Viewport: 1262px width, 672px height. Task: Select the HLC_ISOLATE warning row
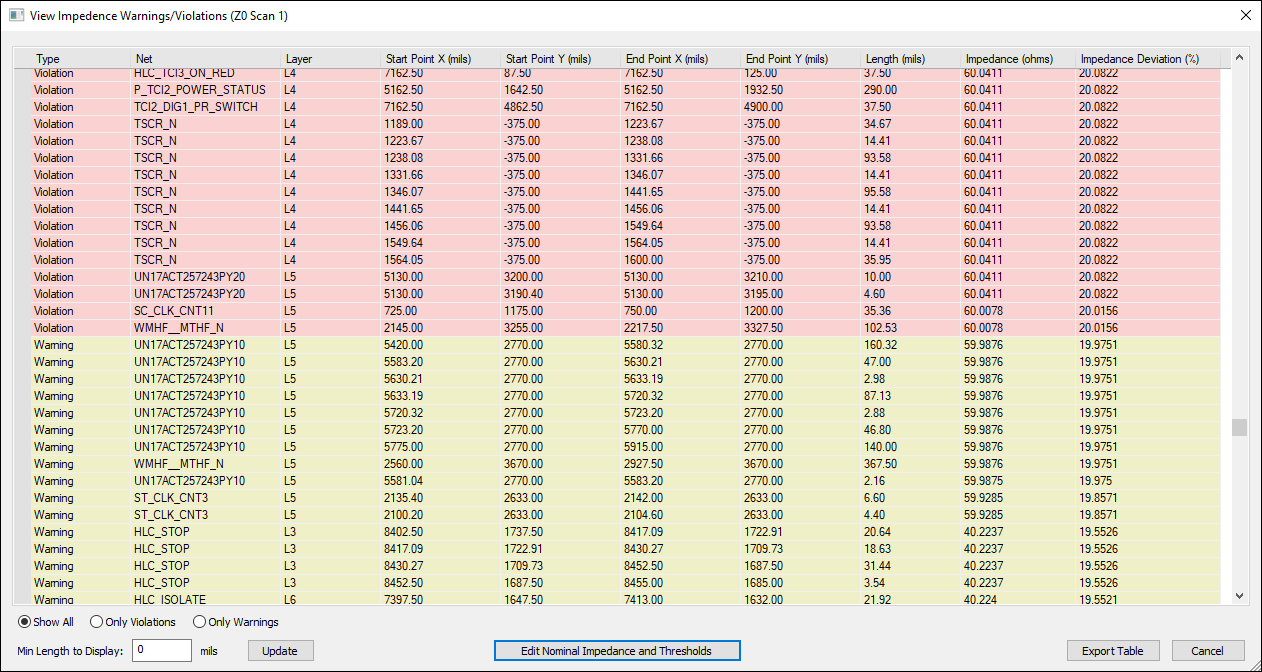pos(400,600)
